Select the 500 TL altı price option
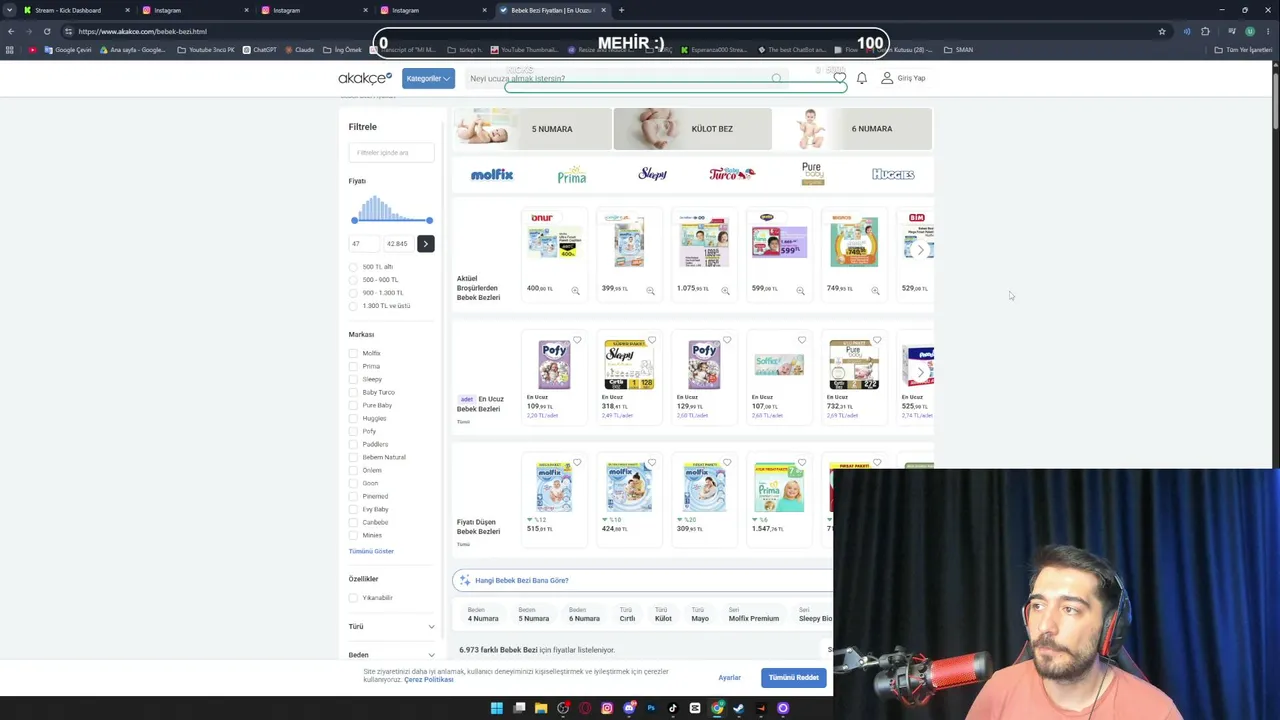The height and width of the screenshot is (720, 1280). [353, 267]
